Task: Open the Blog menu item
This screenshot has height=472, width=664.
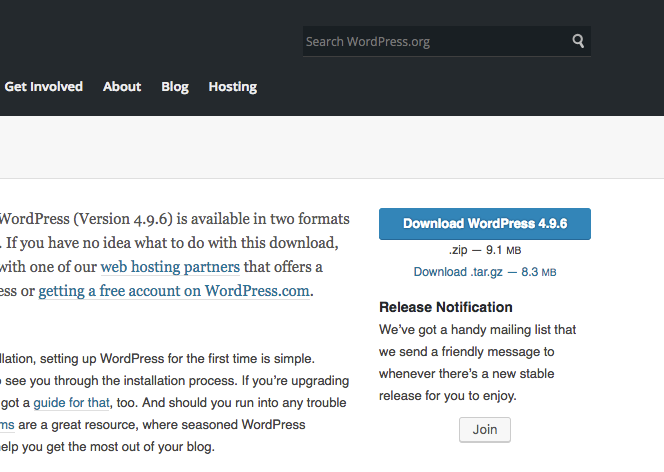Action: tap(175, 86)
